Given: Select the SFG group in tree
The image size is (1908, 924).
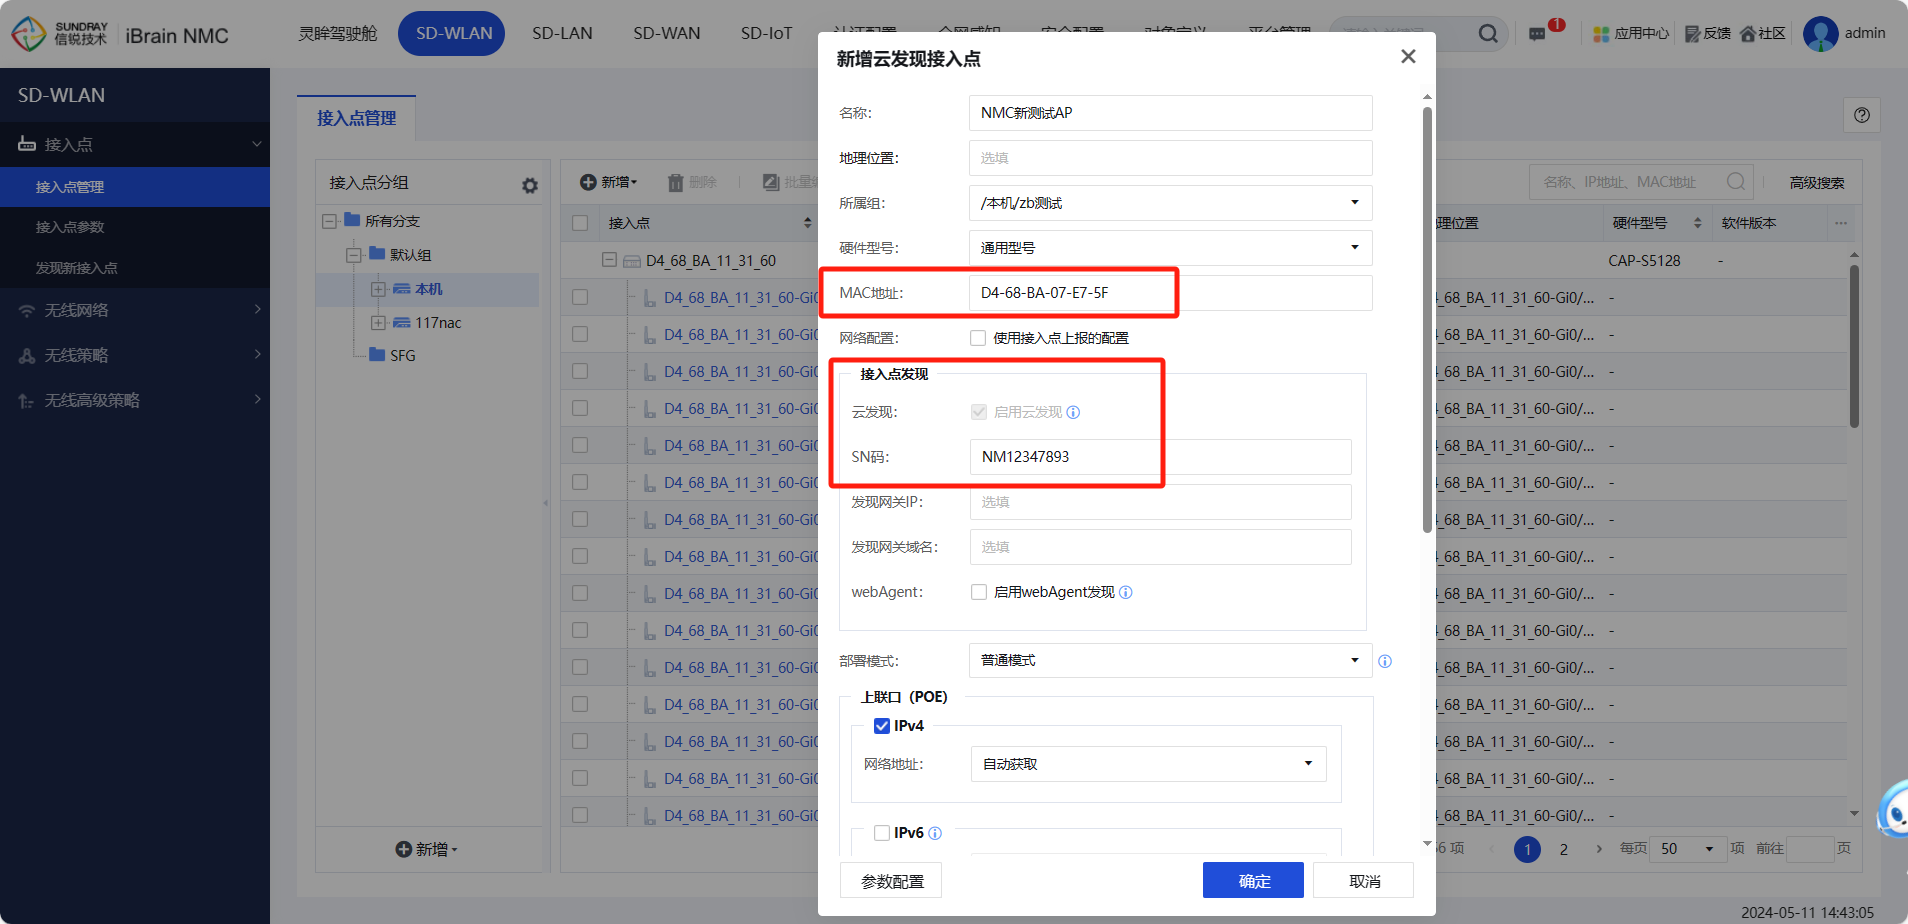Looking at the screenshot, I should (x=402, y=356).
